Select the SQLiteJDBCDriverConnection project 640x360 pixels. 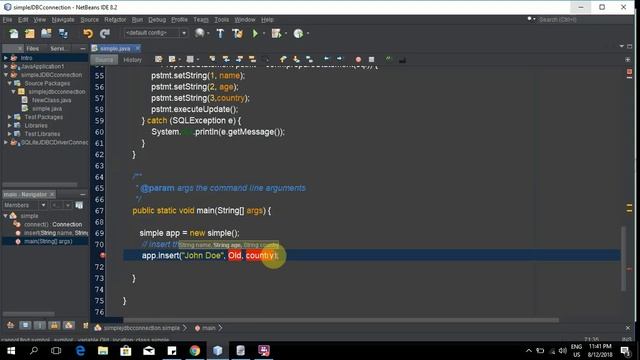54,142
